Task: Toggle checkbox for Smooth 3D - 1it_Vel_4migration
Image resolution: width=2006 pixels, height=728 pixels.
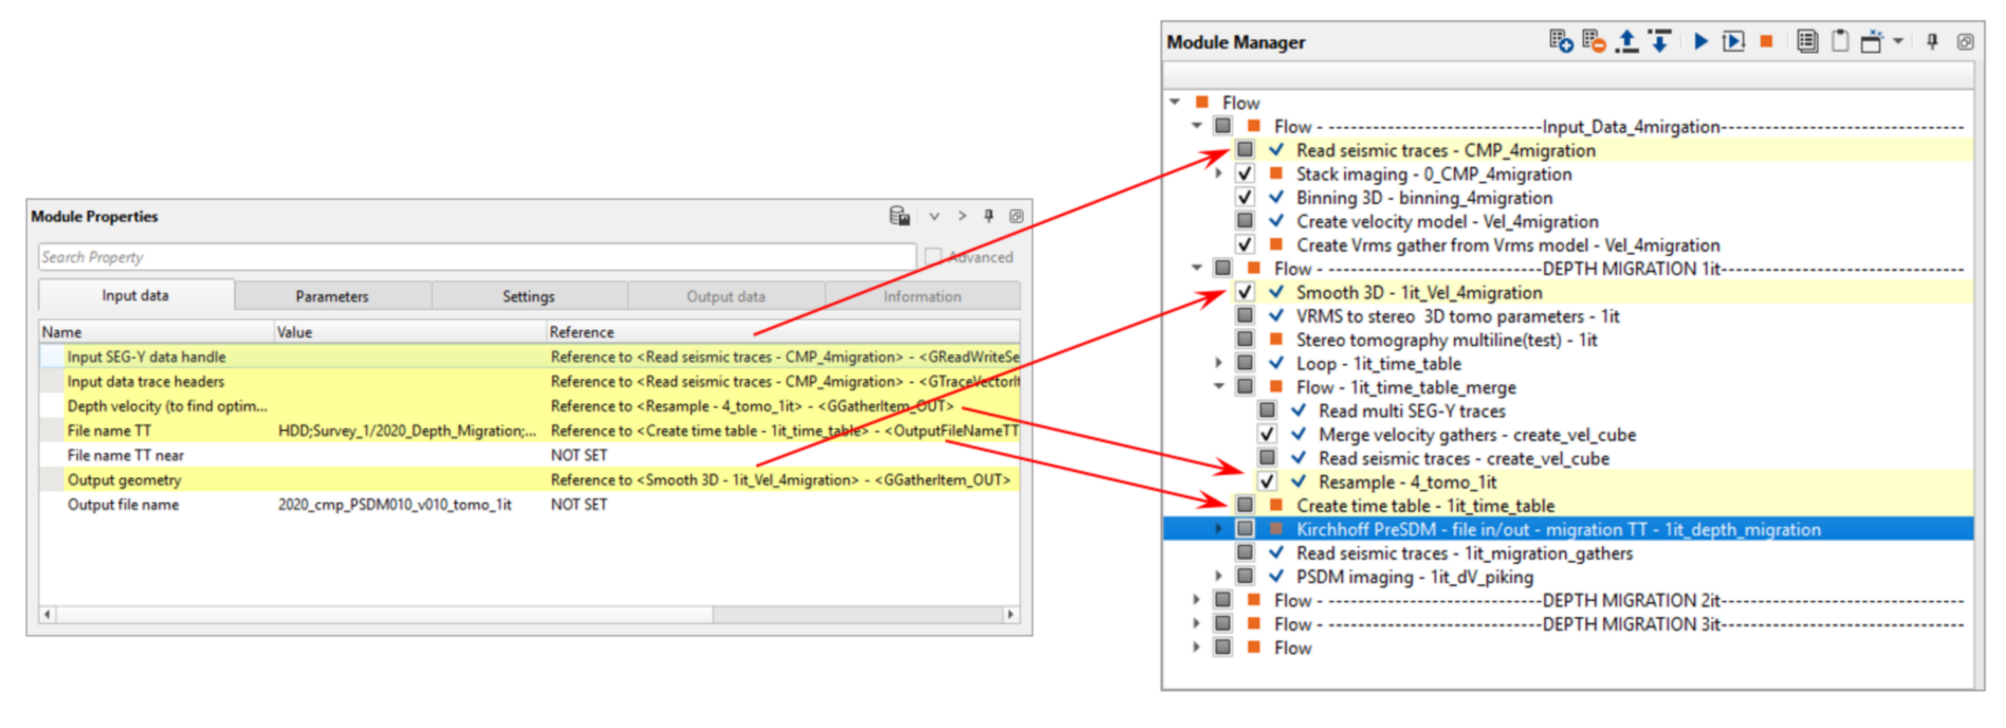Action: 1244,292
